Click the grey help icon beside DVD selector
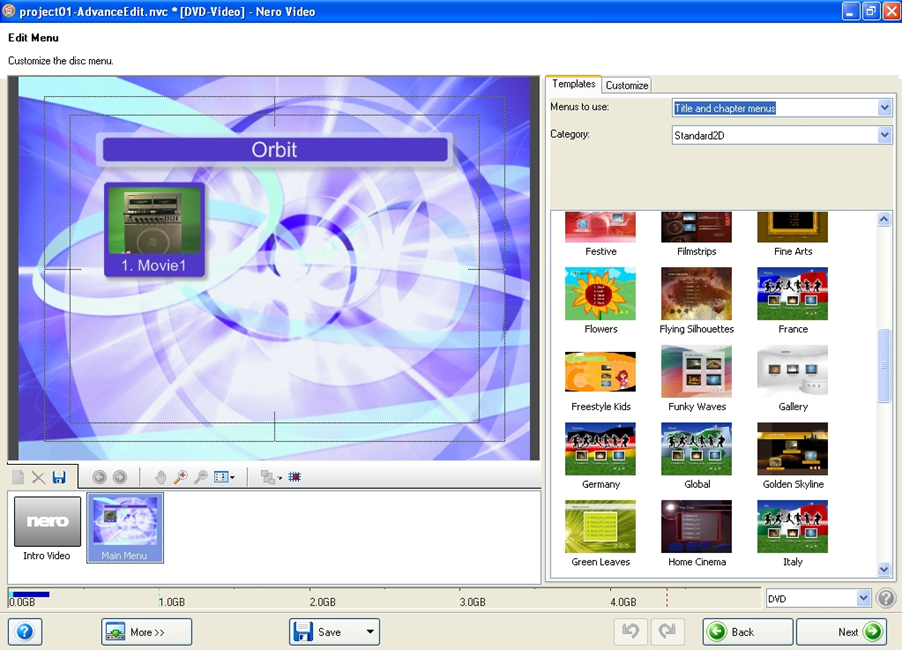This screenshot has width=902, height=650. click(886, 598)
